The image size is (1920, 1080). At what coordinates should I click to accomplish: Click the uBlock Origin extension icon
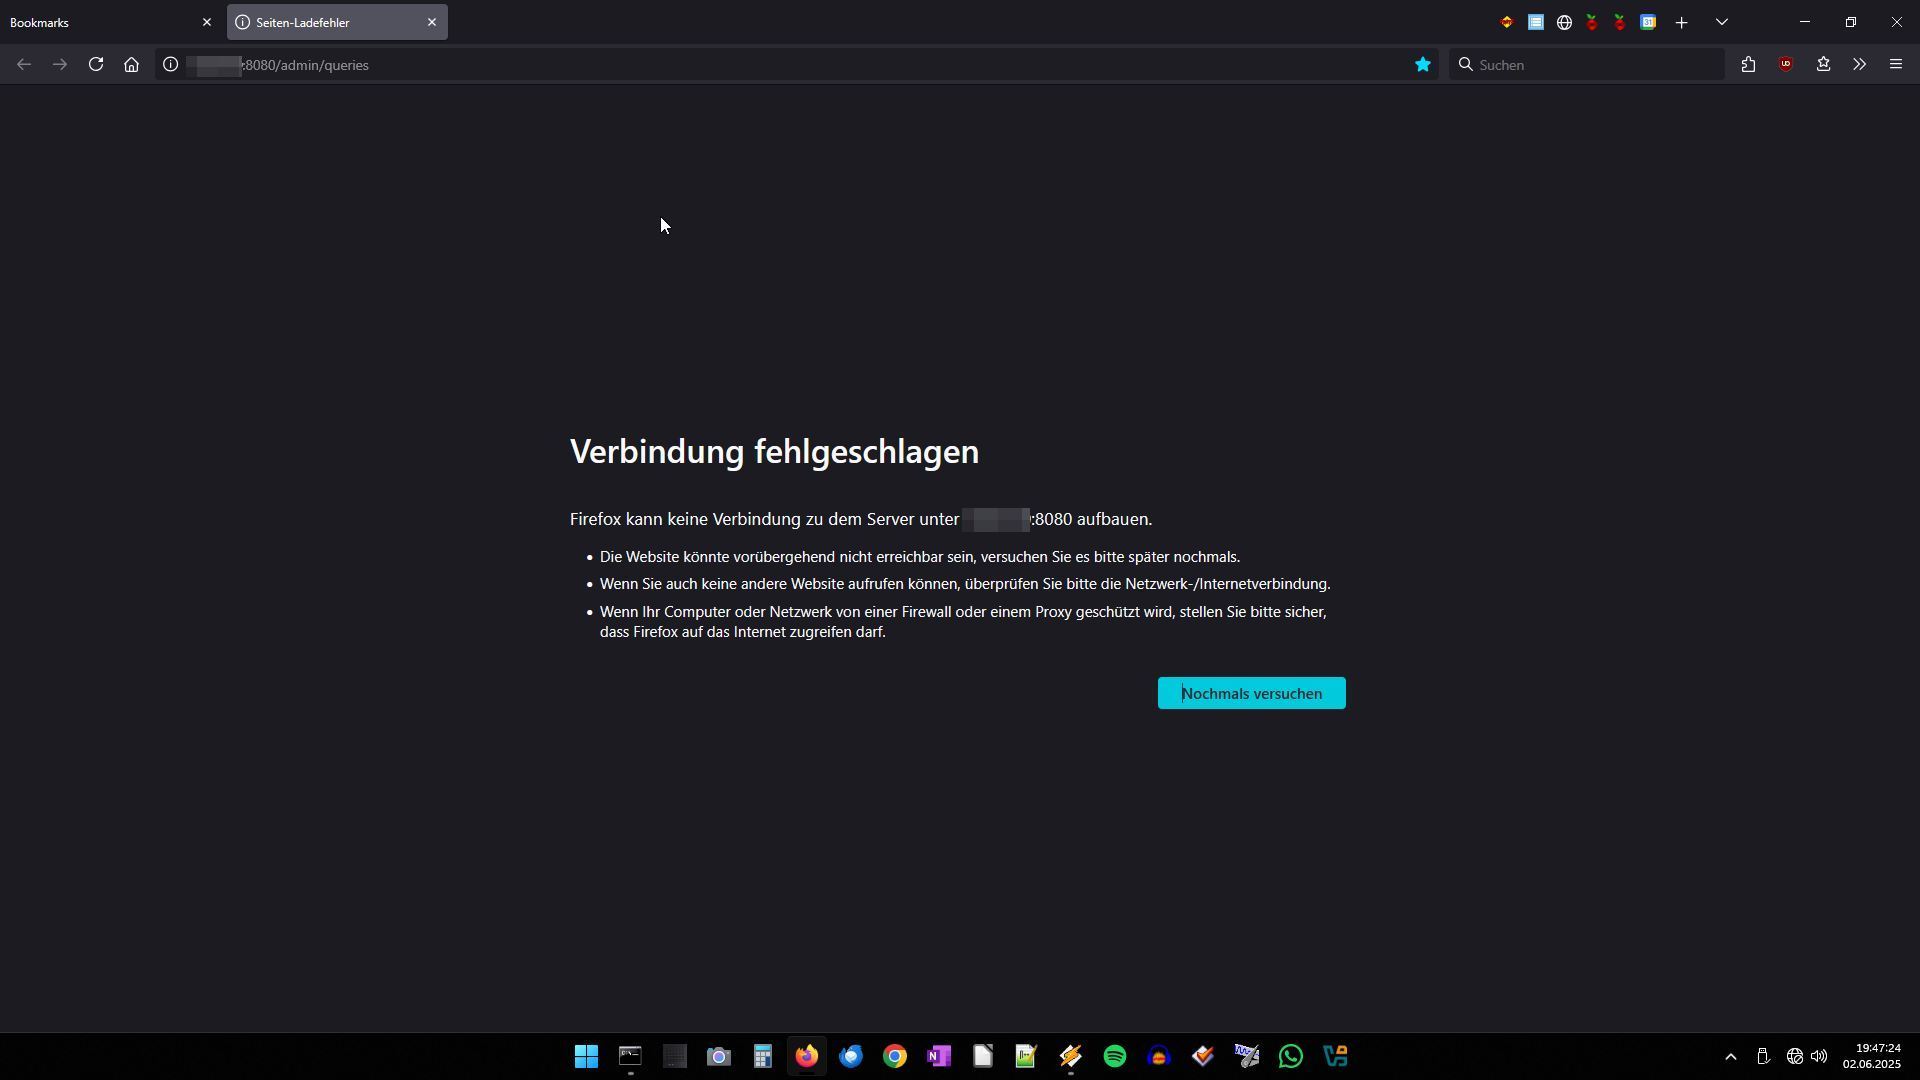(x=1786, y=65)
